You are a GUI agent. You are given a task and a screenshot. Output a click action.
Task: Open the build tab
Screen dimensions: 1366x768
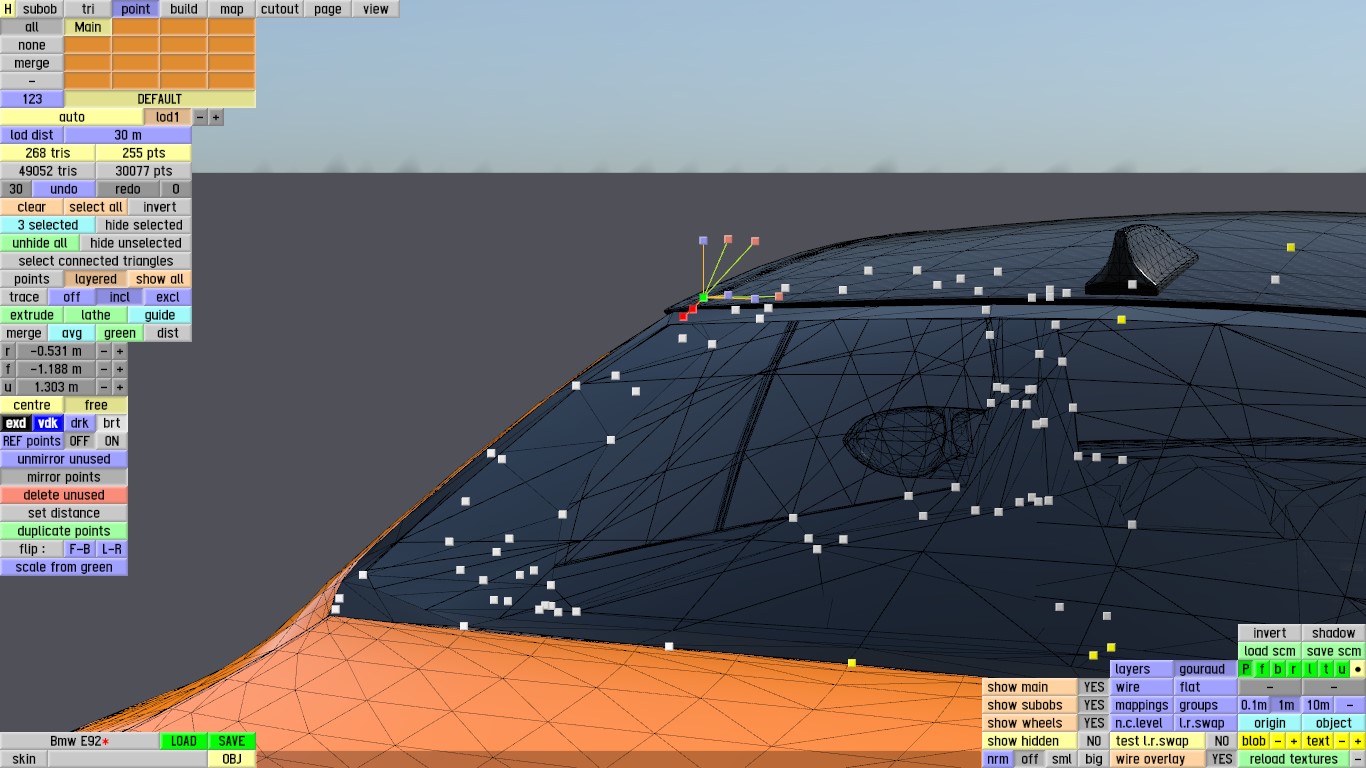click(x=184, y=9)
